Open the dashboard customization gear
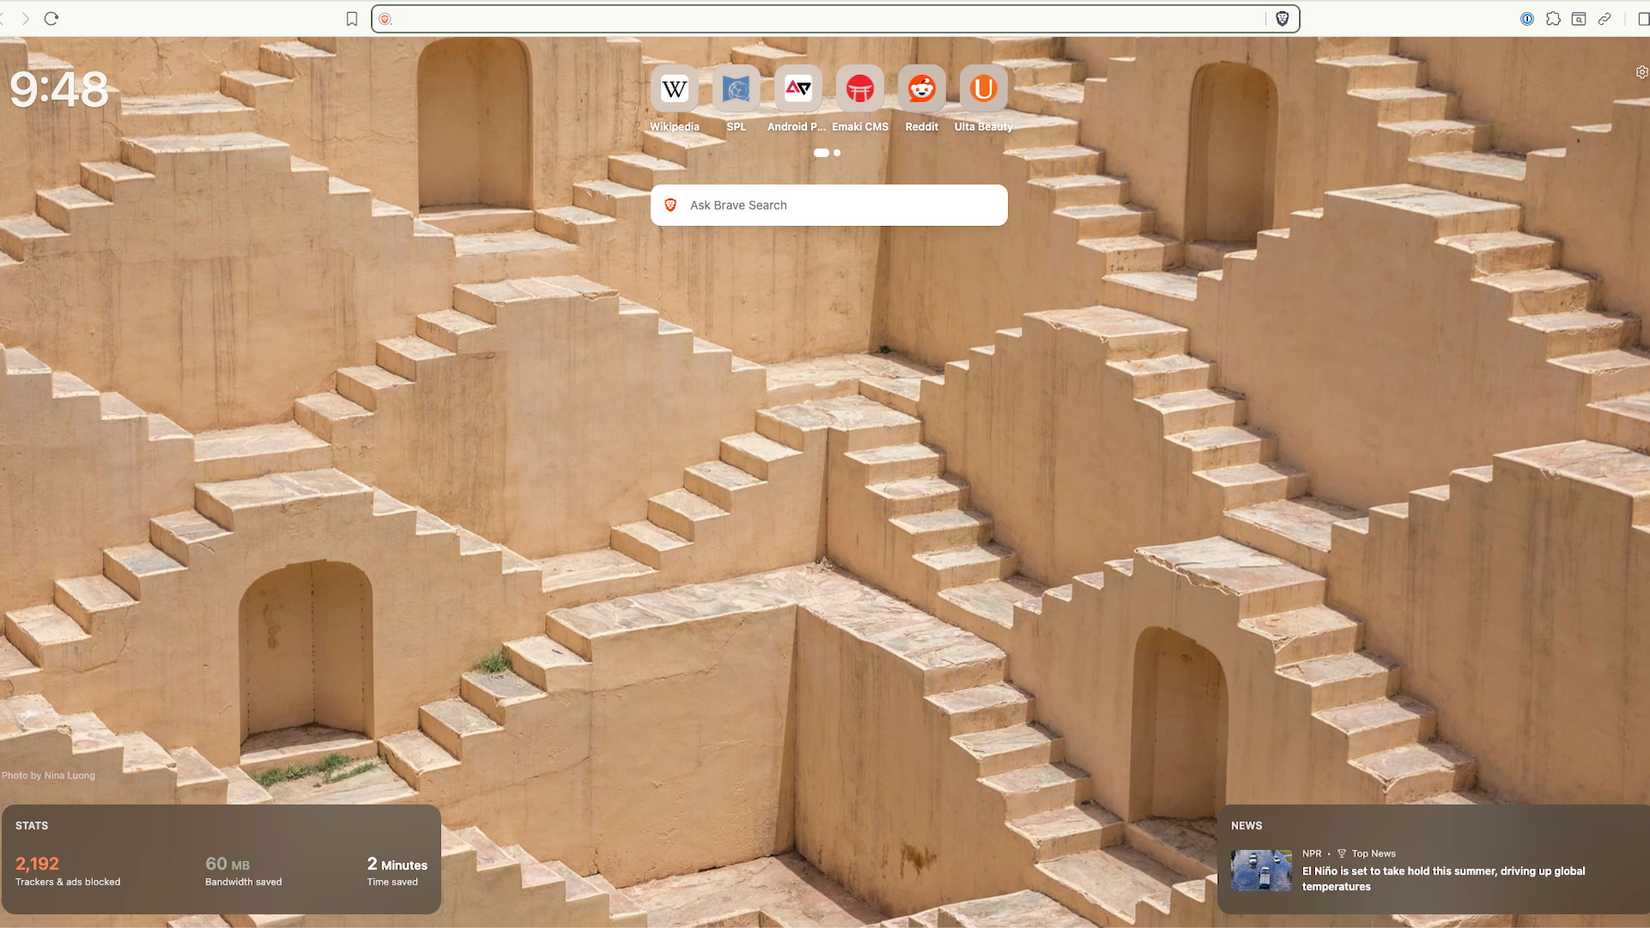The image size is (1650, 928). point(1641,71)
